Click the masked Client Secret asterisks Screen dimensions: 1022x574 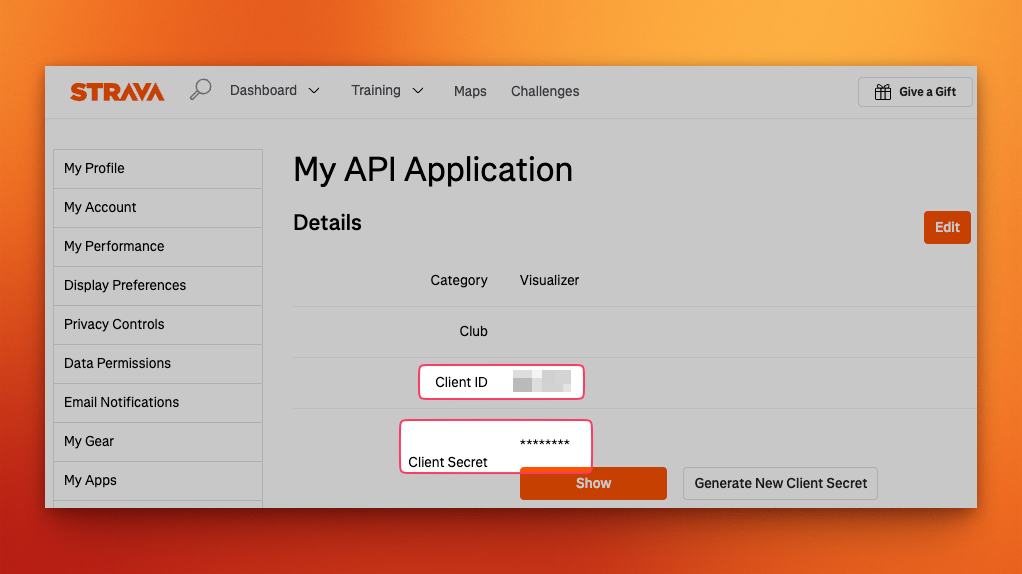point(544,444)
